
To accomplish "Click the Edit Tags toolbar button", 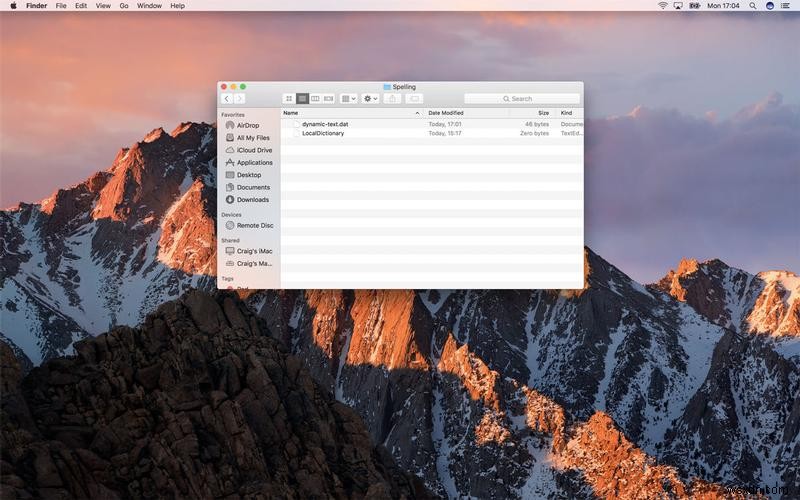I will (x=415, y=99).
